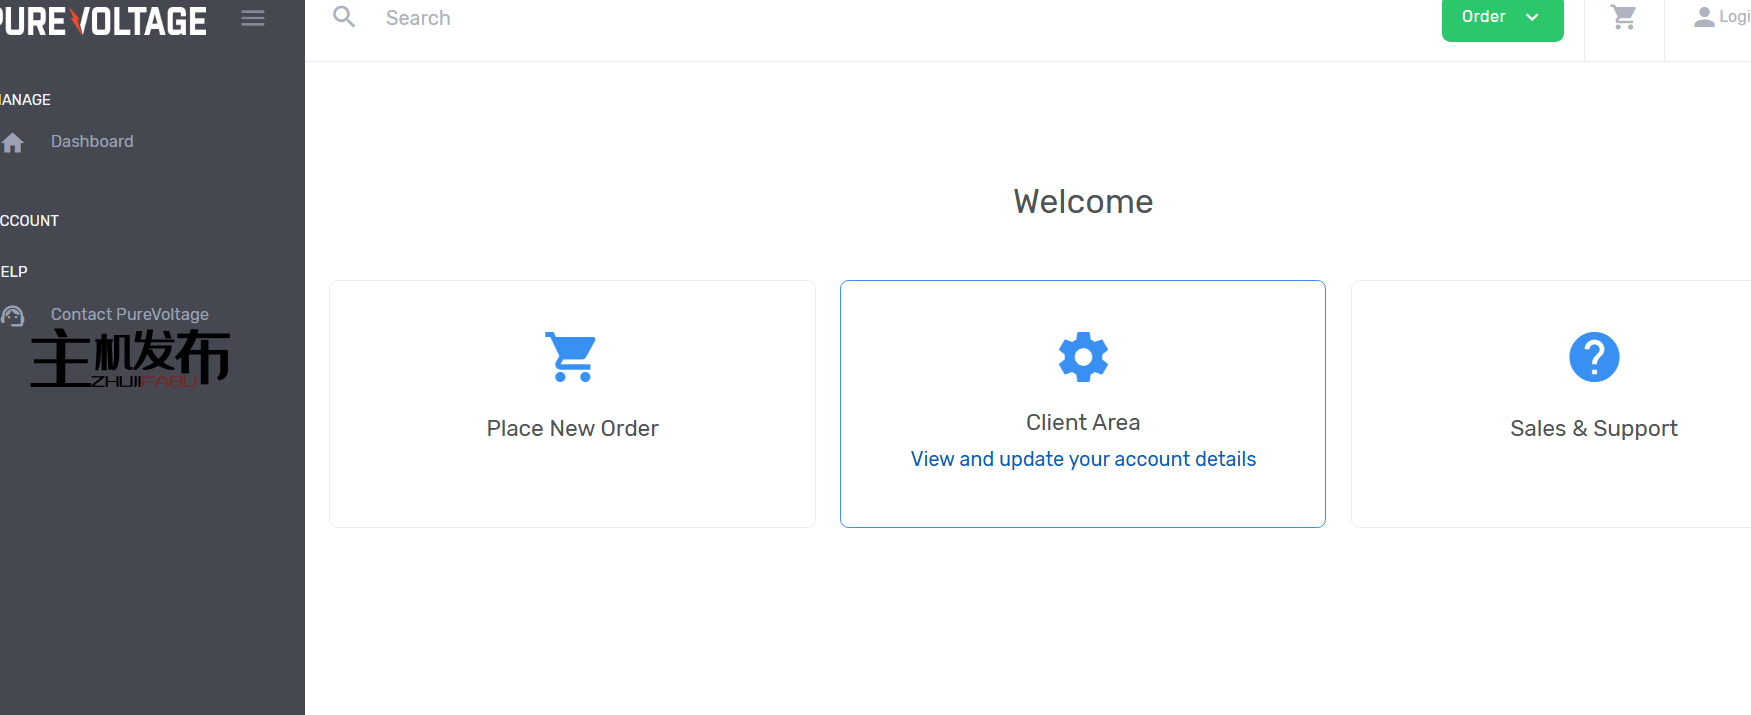Open Contact PureVoltage sidebar item
The width and height of the screenshot is (1751, 715).
tap(130, 314)
